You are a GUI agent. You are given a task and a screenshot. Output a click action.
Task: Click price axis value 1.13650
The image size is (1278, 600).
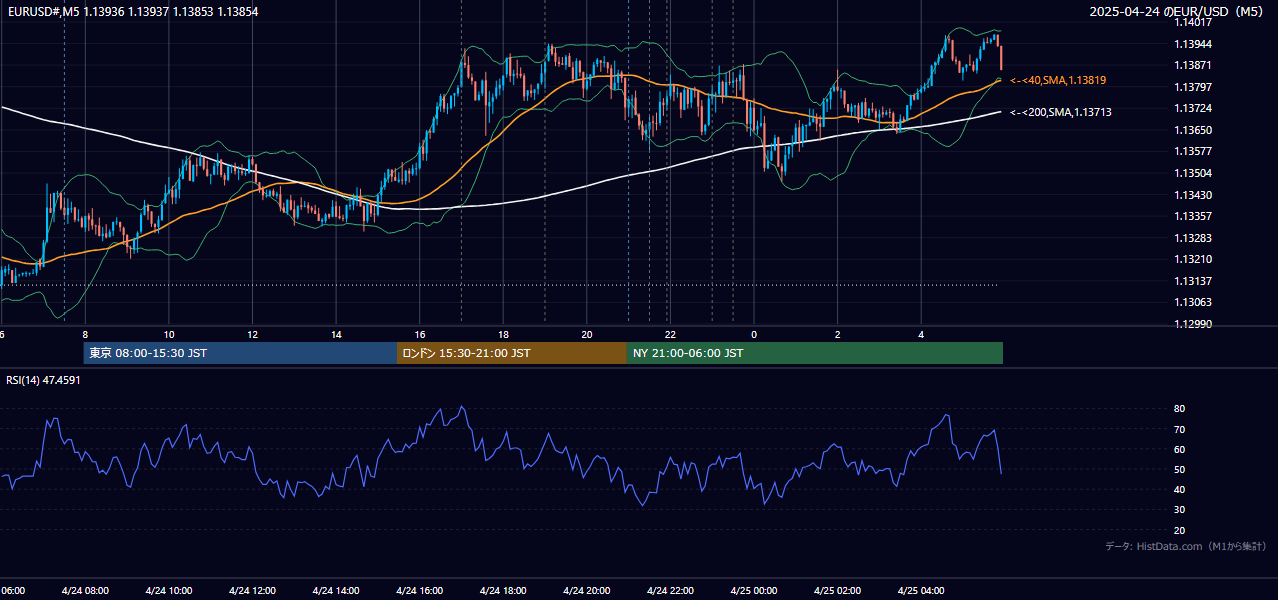point(1192,130)
